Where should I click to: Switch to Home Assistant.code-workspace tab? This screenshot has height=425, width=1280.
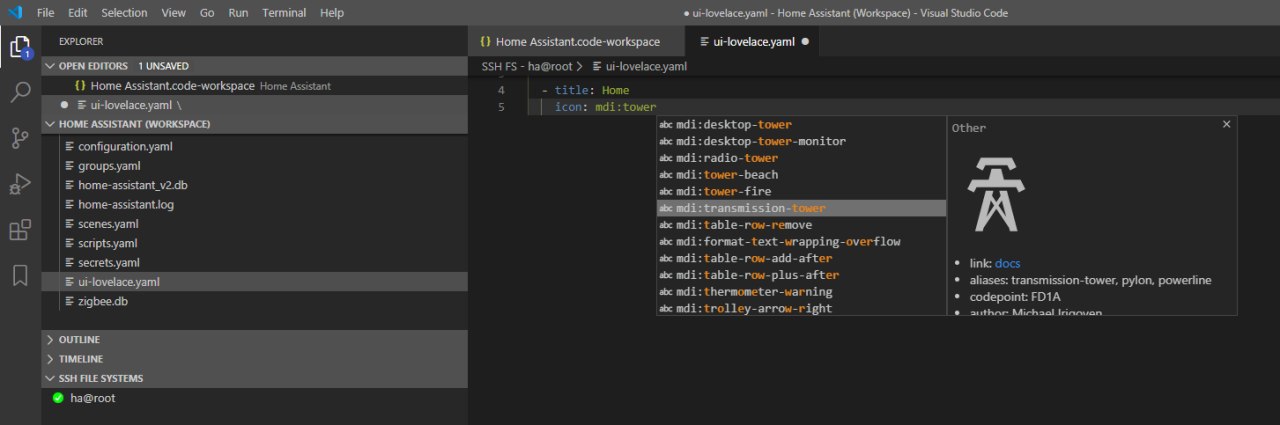(x=577, y=42)
